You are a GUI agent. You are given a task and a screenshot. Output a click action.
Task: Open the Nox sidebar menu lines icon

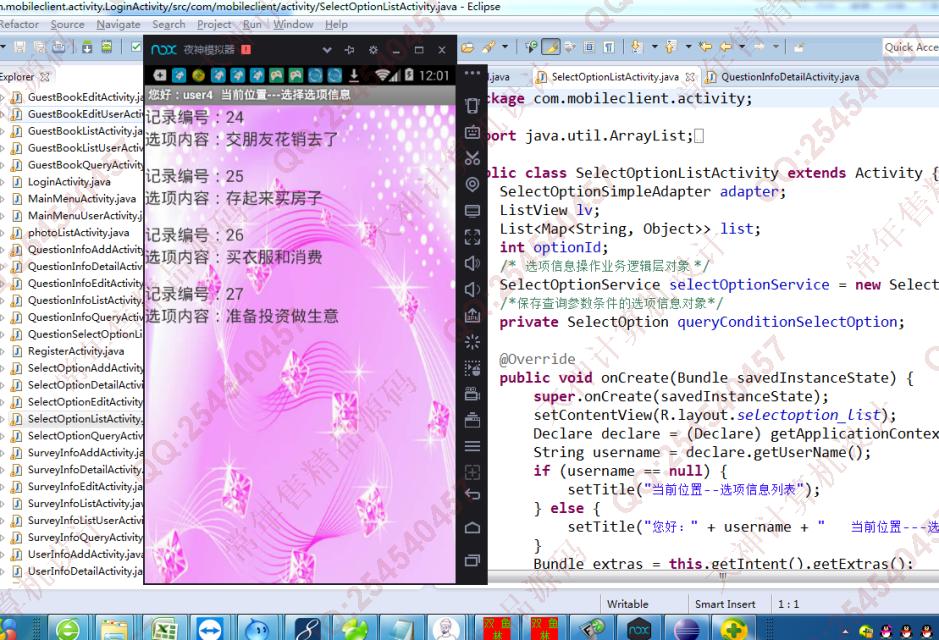472,446
